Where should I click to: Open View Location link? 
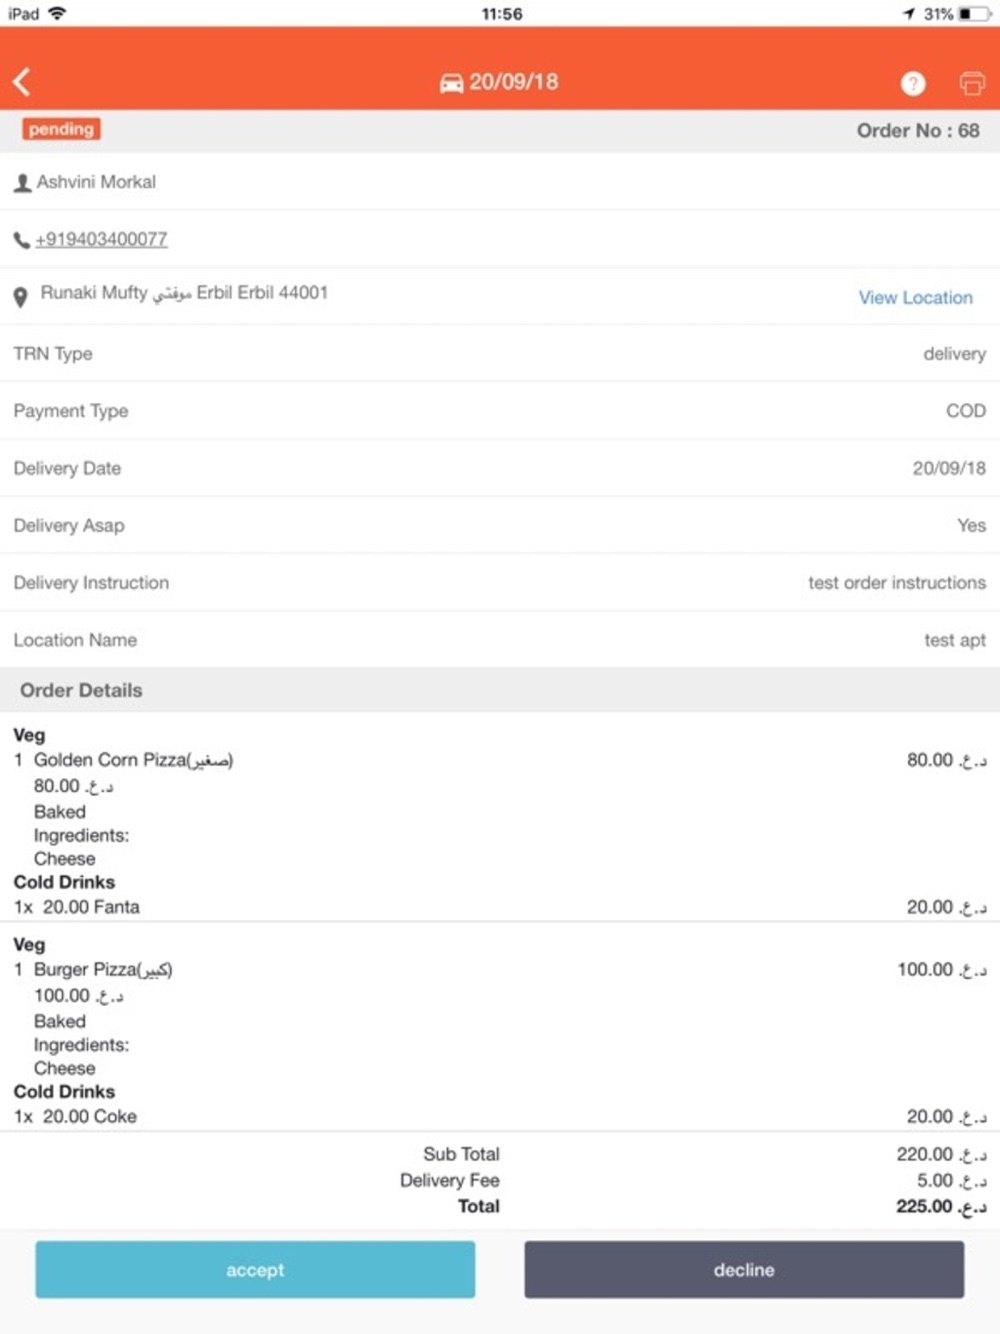tap(915, 297)
